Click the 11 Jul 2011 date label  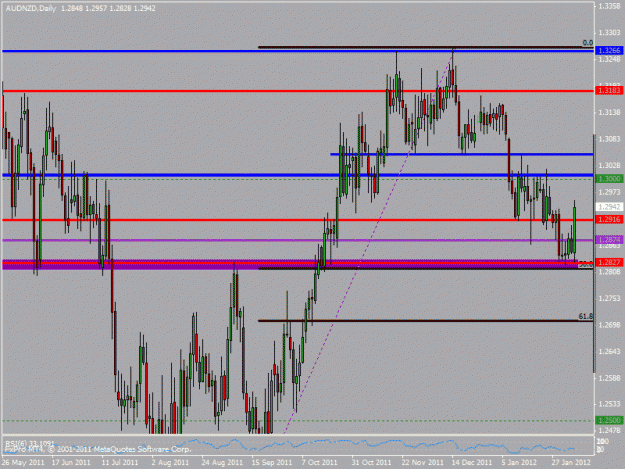click(120, 463)
